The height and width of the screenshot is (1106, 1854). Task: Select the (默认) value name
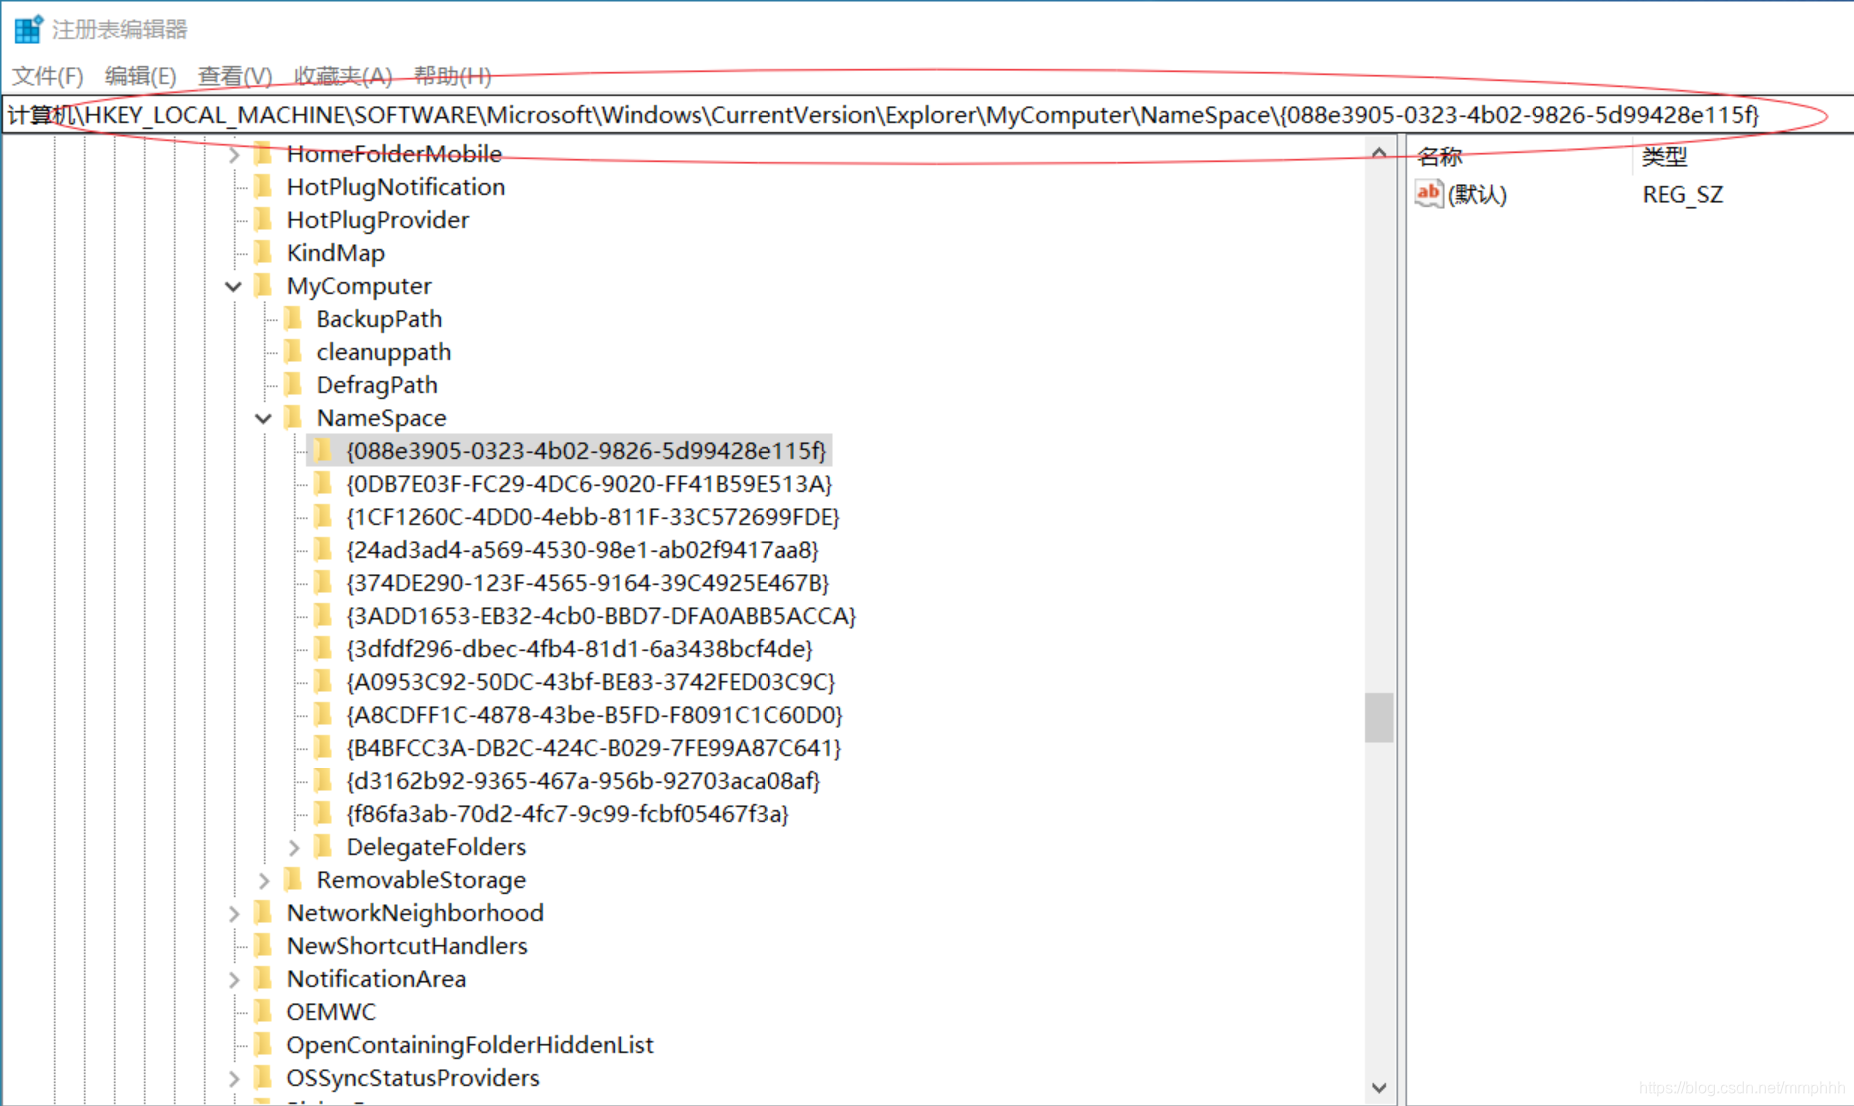coord(1477,194)
